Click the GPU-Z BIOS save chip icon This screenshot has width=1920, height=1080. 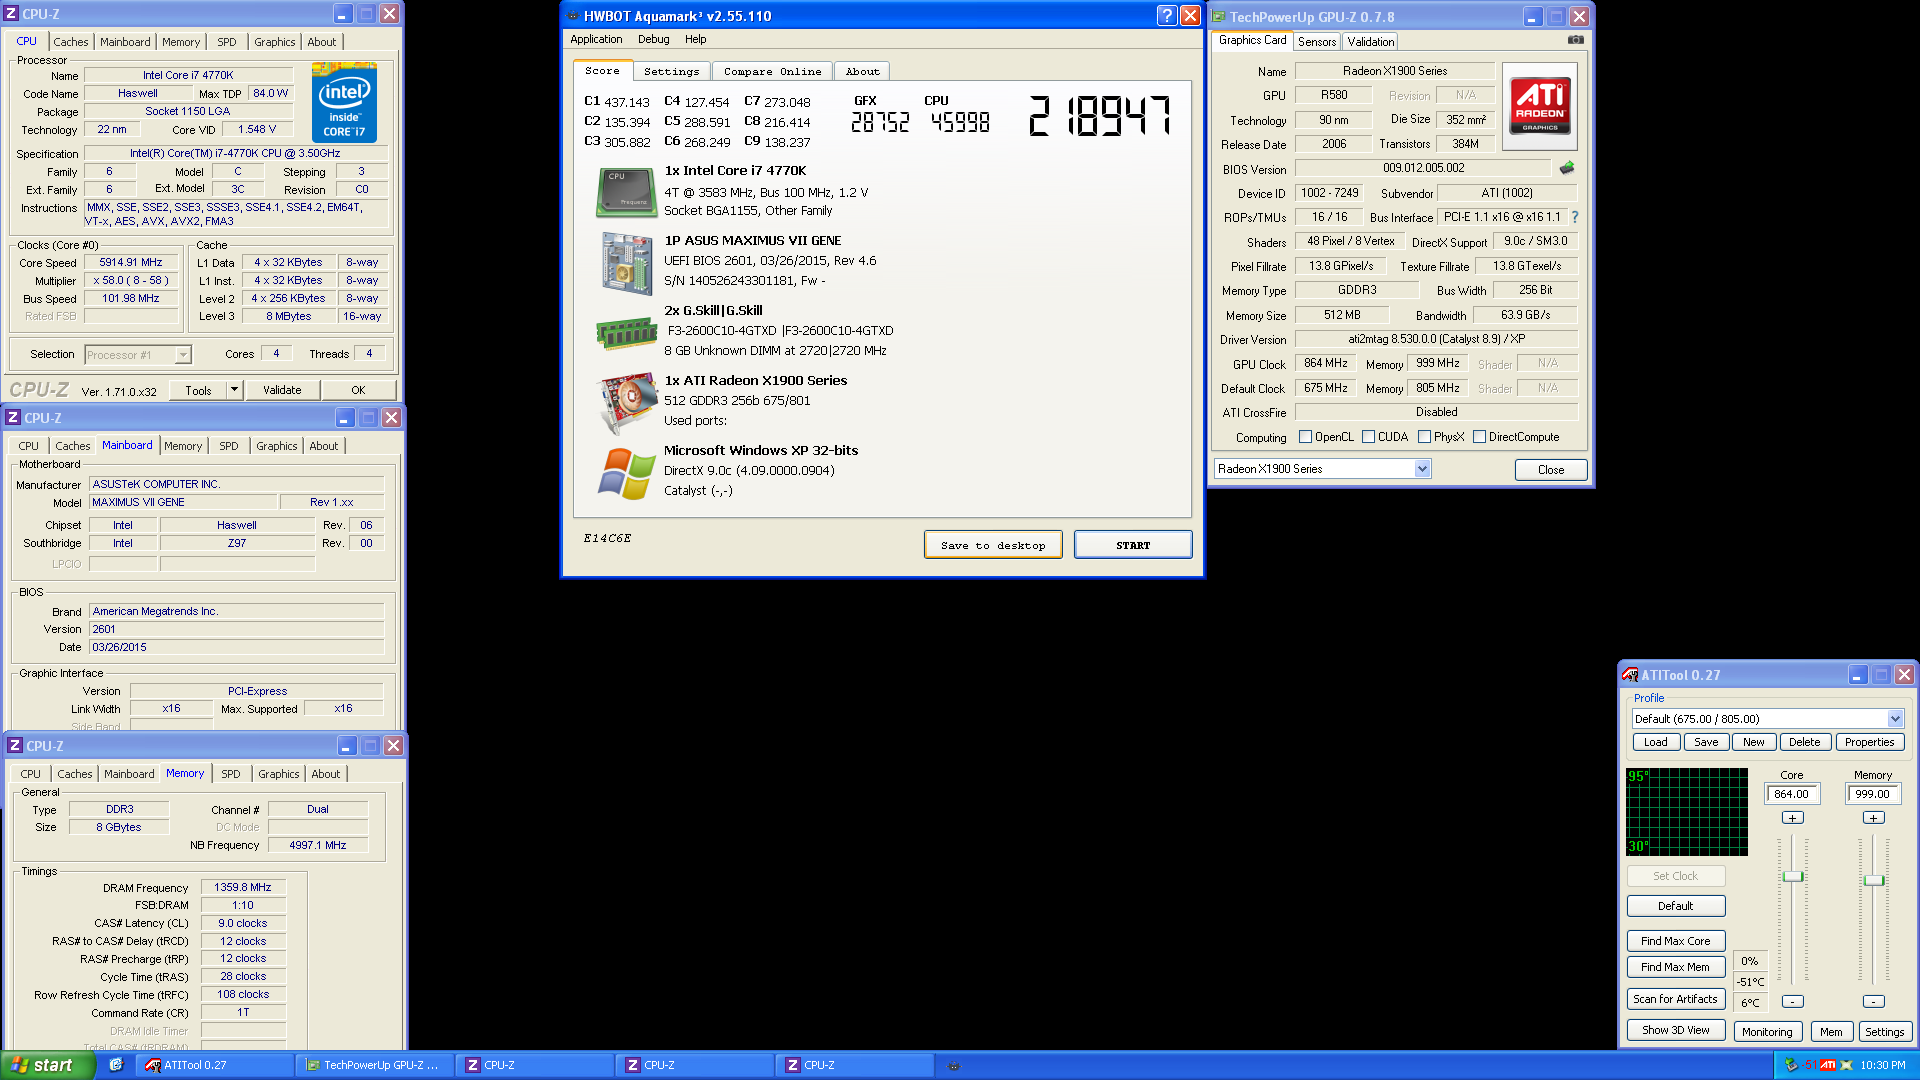coord(1566,168)
